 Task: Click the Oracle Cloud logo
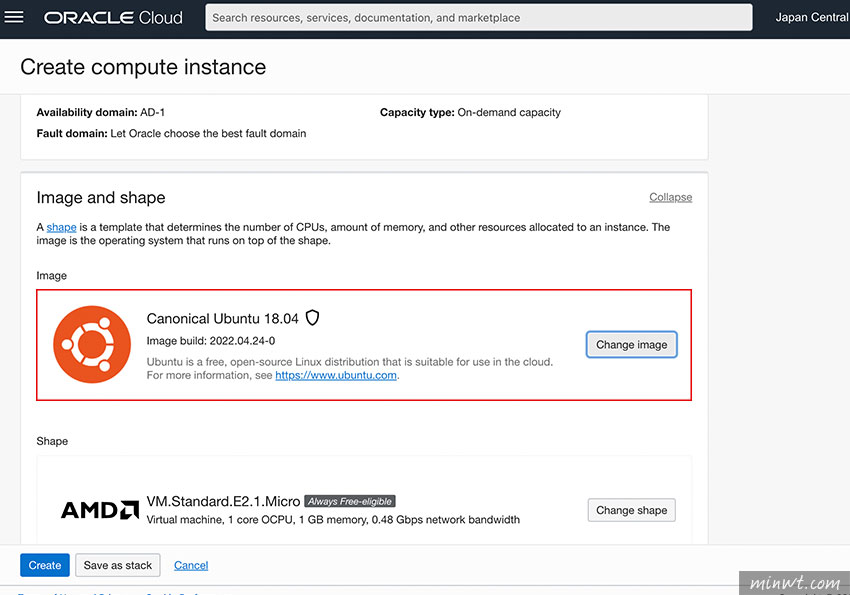(113, 18)
